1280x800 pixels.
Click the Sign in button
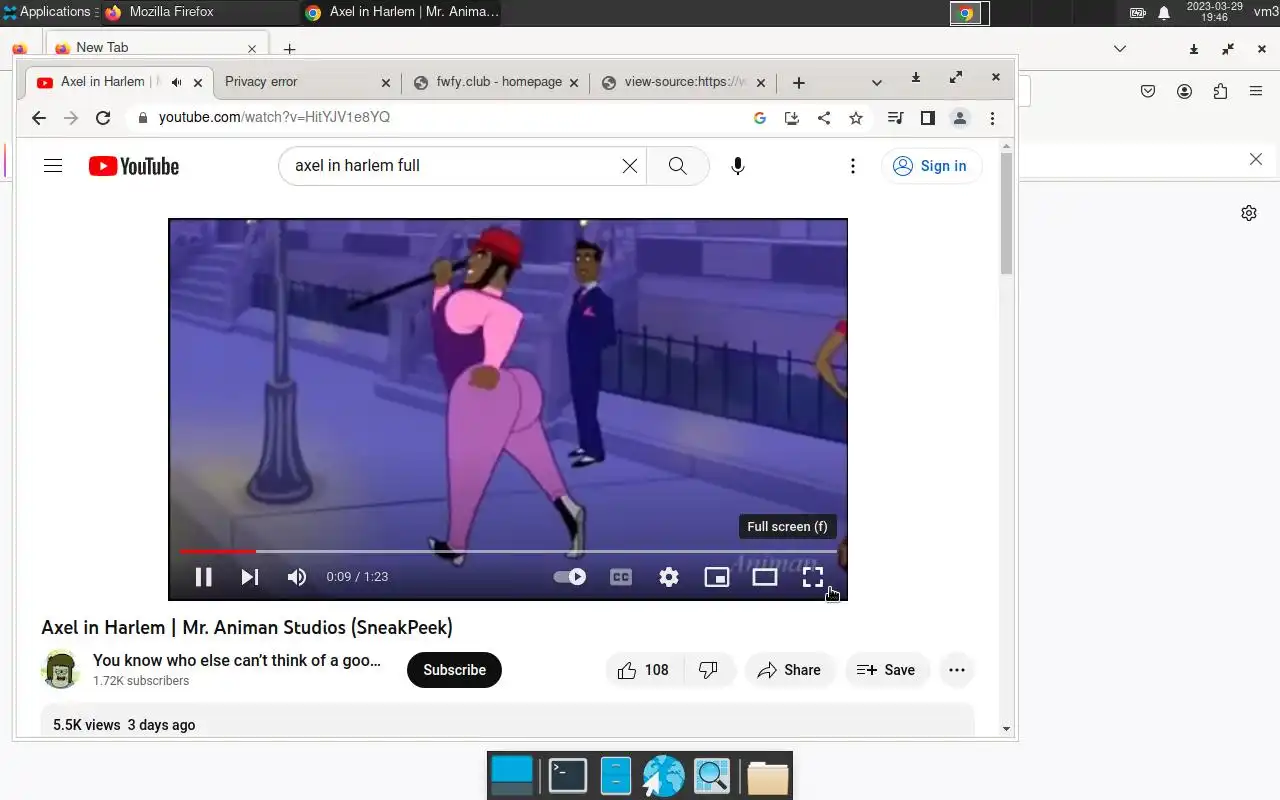pyautogui.click(x=931, y=166)
